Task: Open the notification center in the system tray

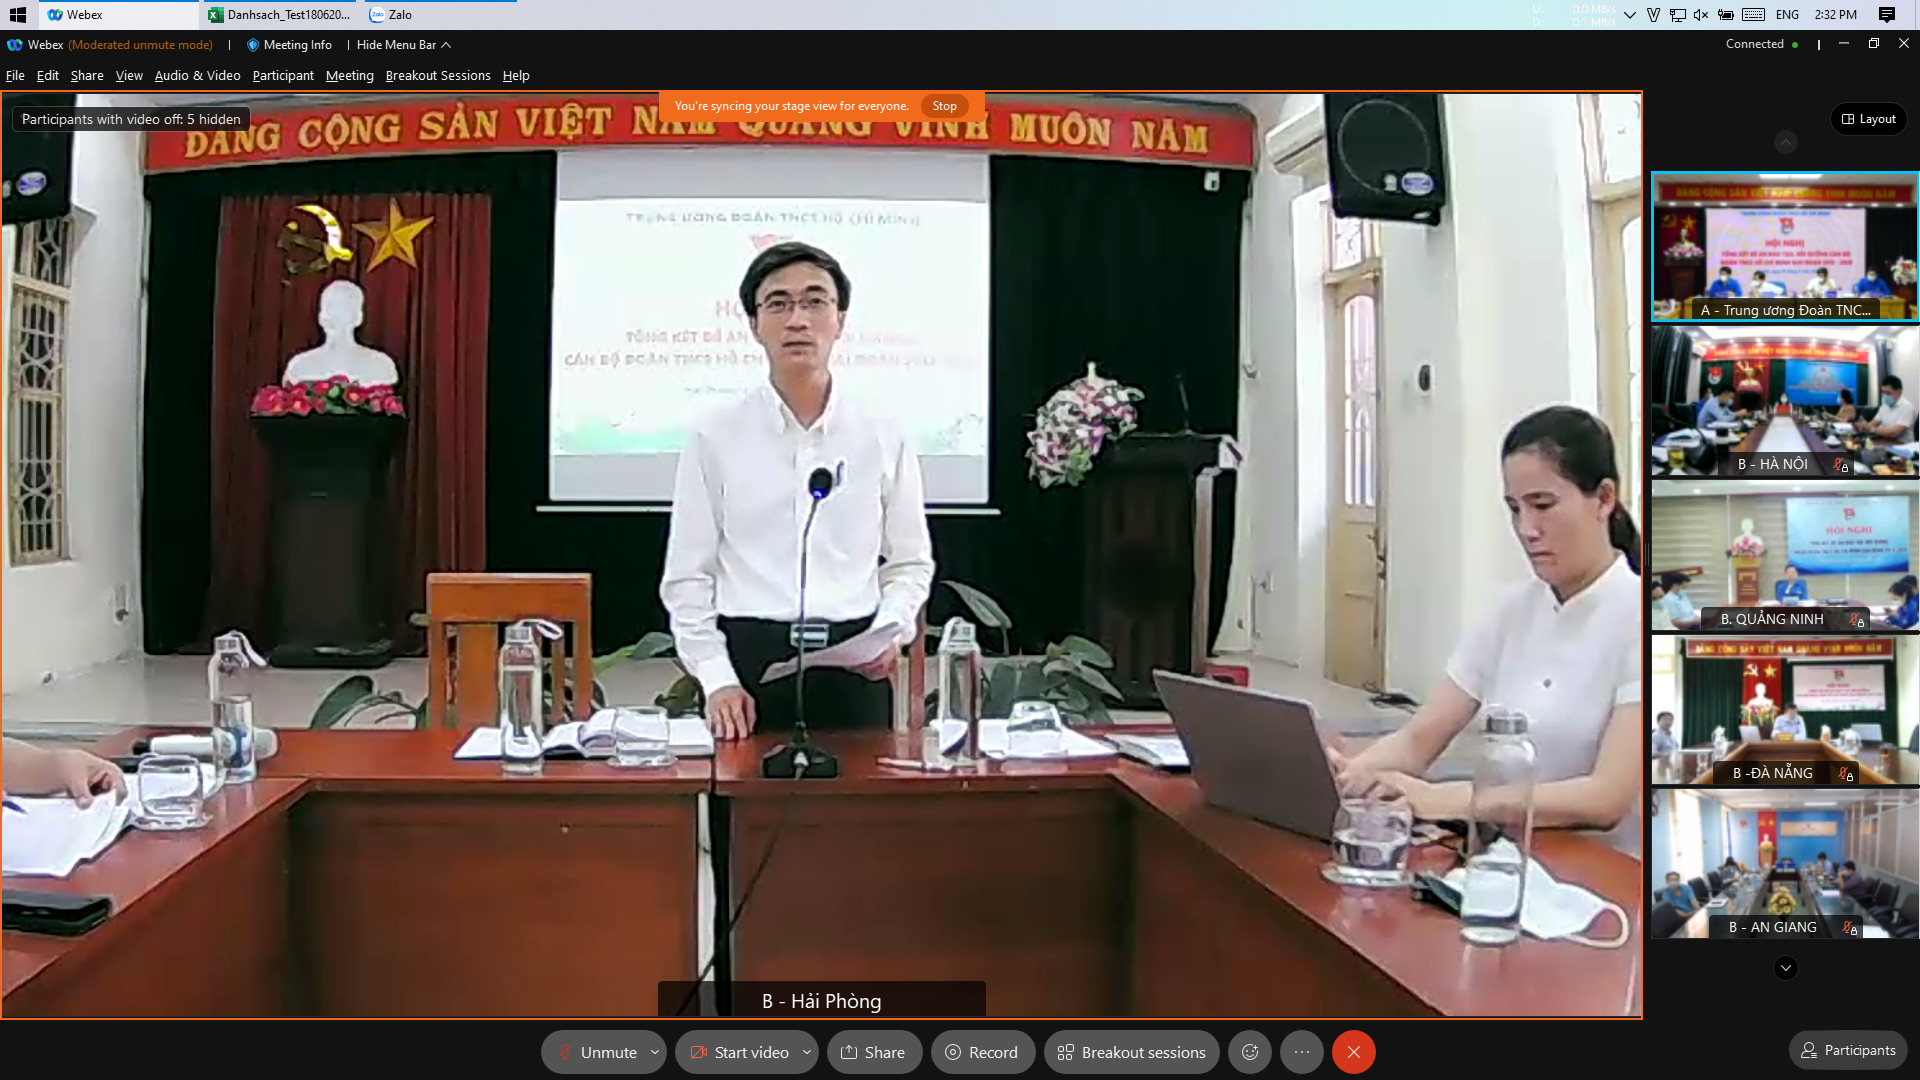Action: coord(1886,15)
